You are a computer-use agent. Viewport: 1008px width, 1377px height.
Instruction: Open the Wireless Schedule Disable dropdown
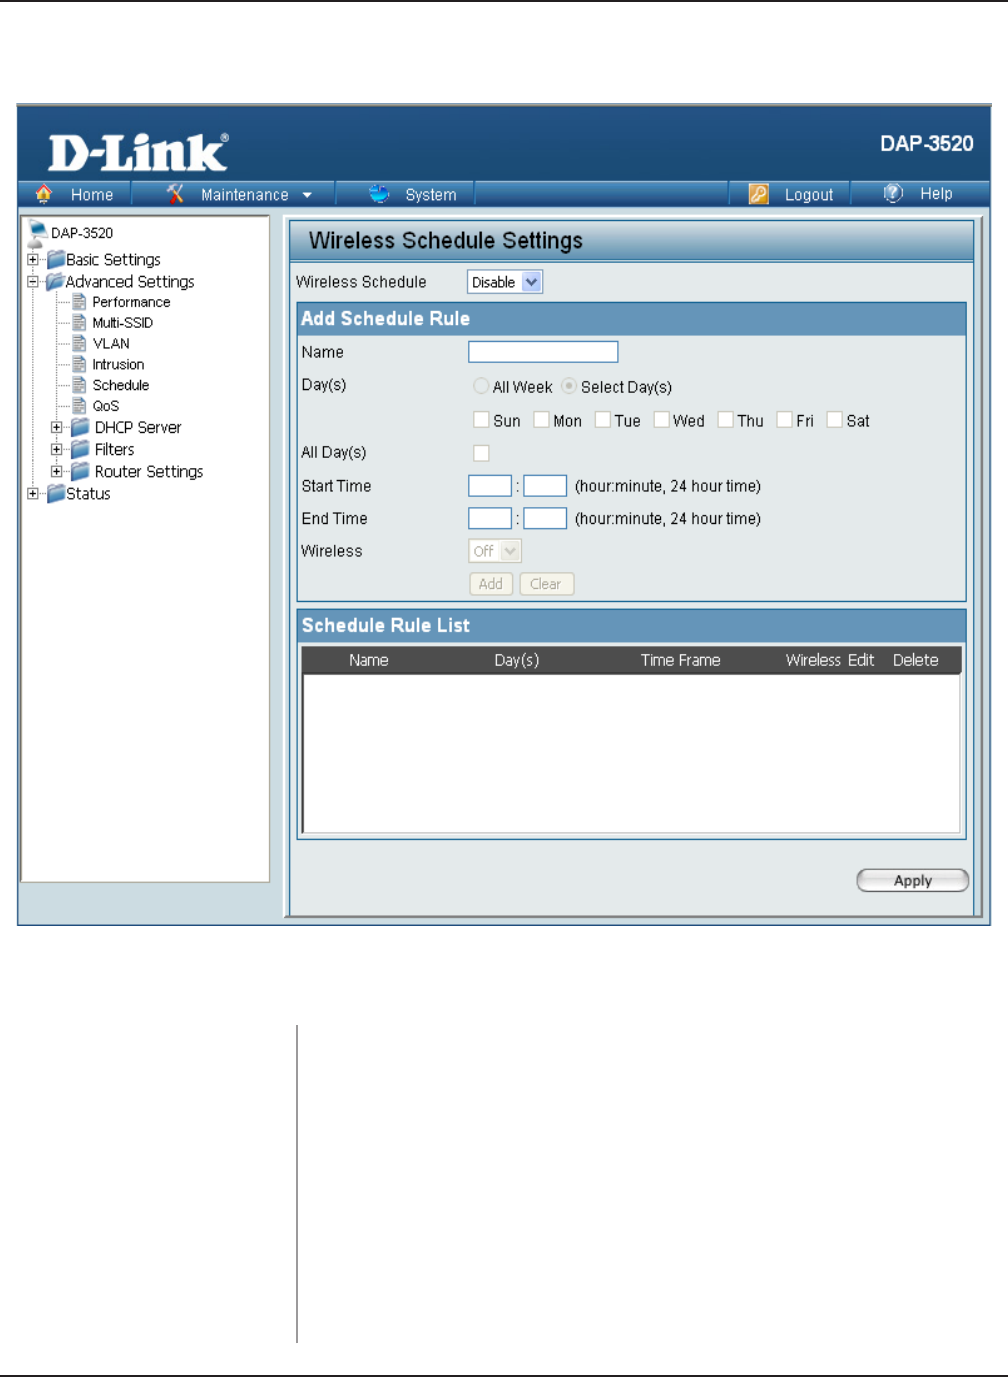[505, 282]
